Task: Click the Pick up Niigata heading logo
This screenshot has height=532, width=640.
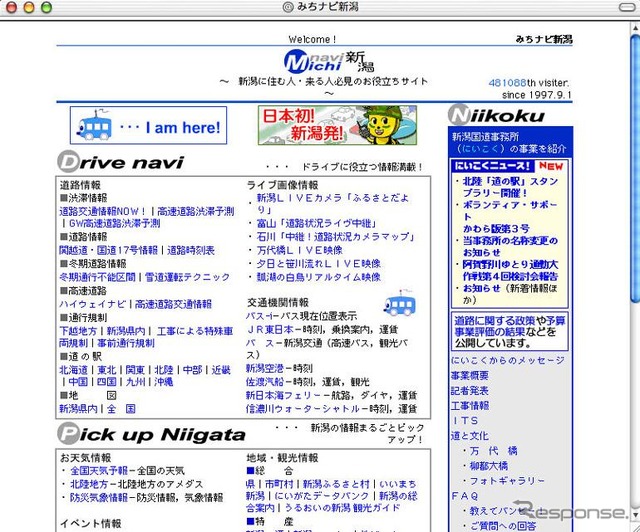Action: coord(151,434)
